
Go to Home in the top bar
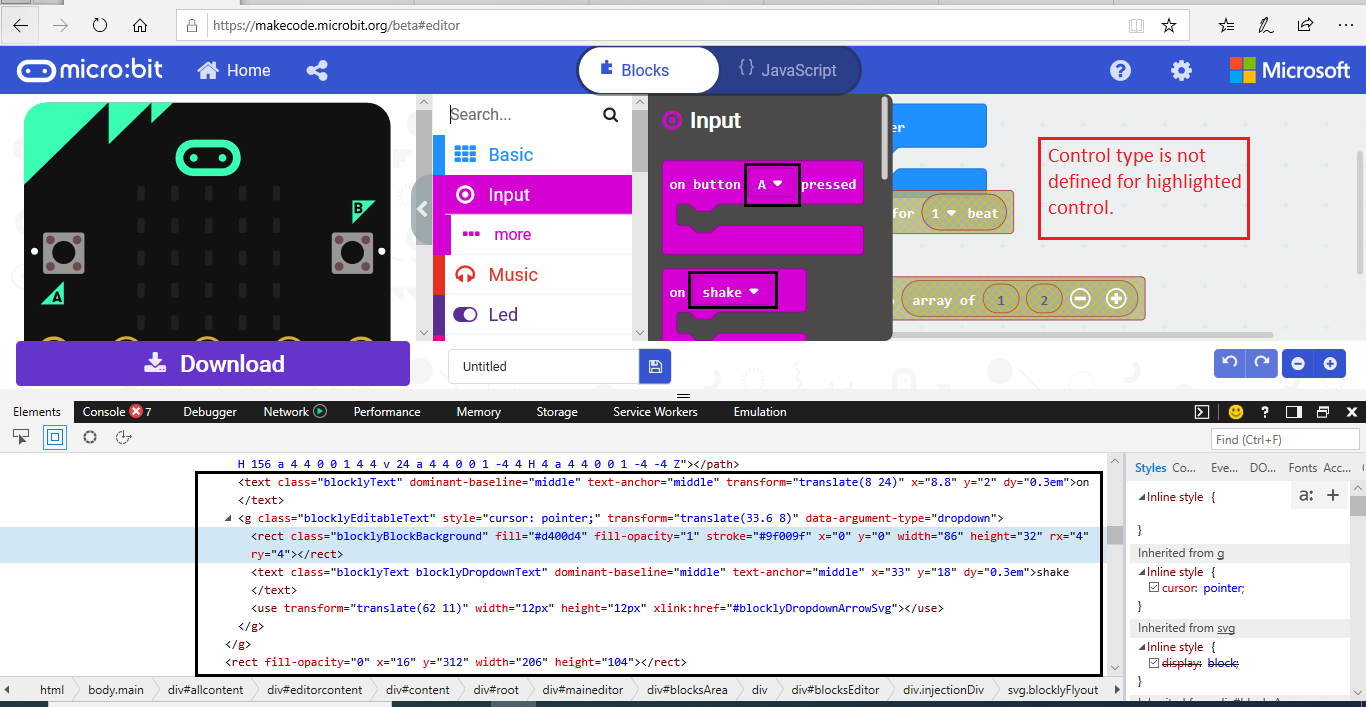[234, 70]
